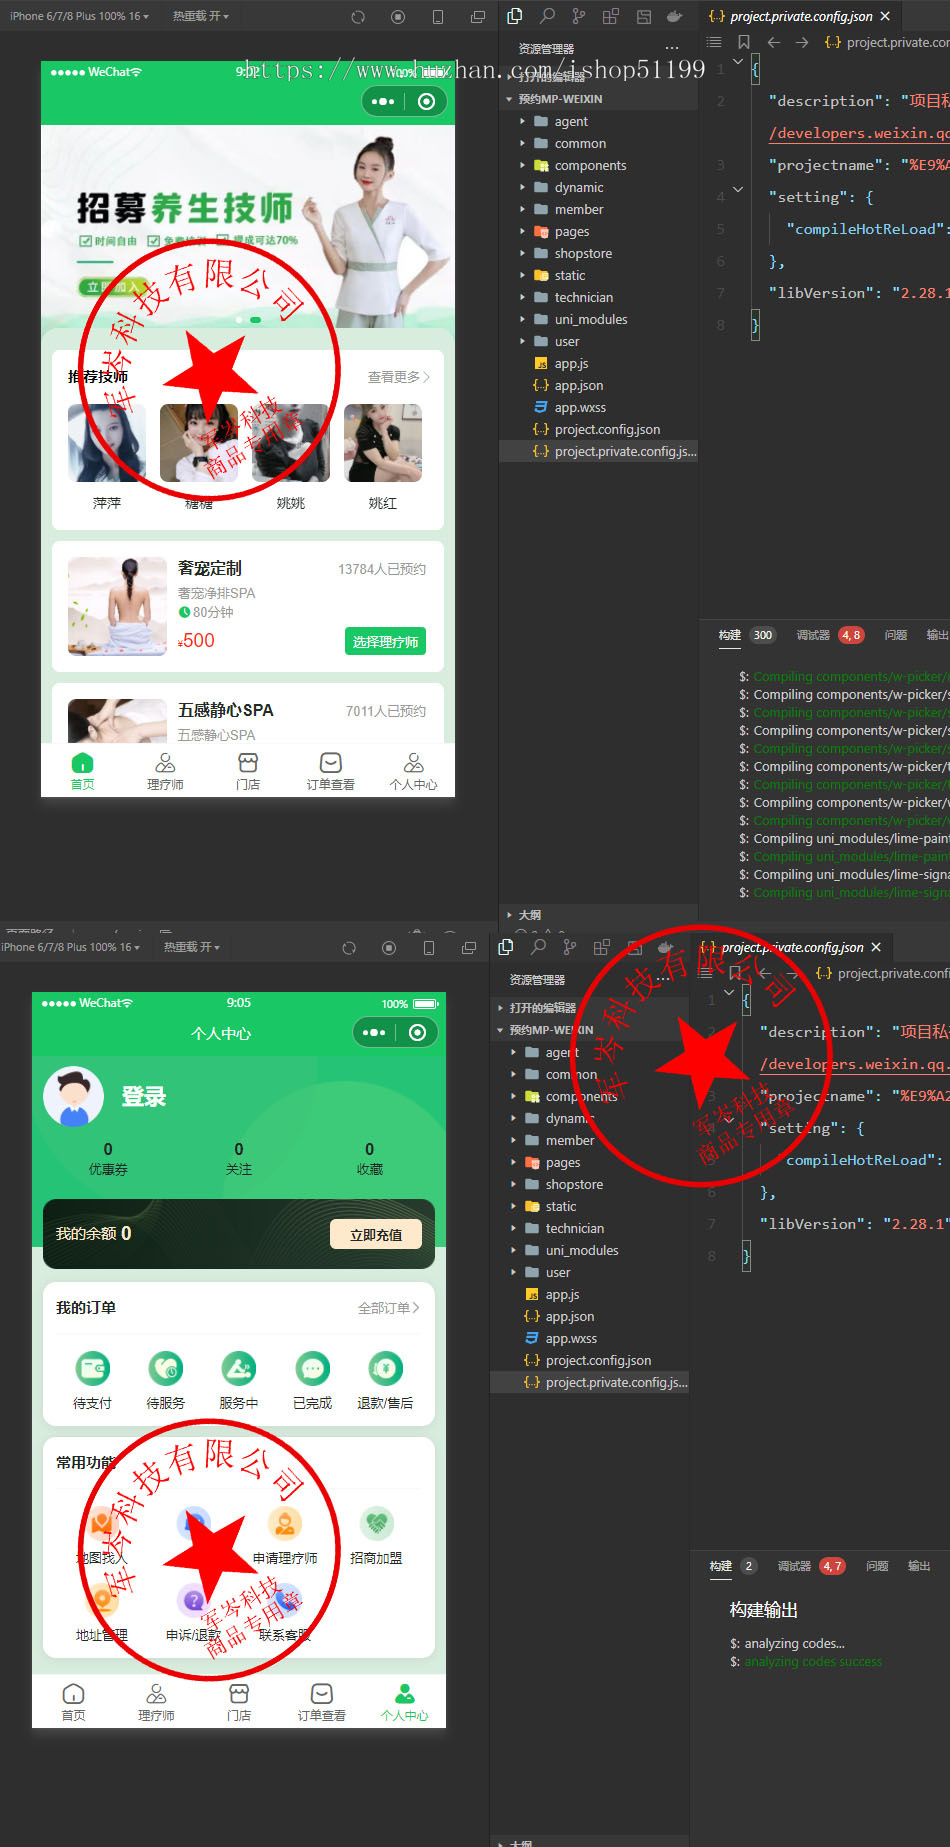Click the Docker whale icon in the IDE beside 首页
Screen dimensions: 950x1847
pyautogui.click(x=675, y=16)
